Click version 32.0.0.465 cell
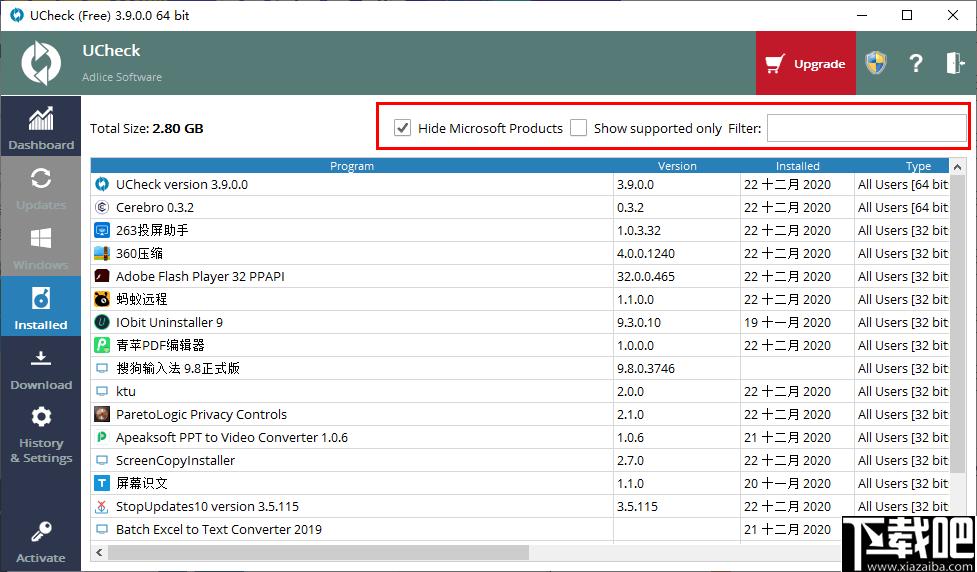 tap(646, 276)
